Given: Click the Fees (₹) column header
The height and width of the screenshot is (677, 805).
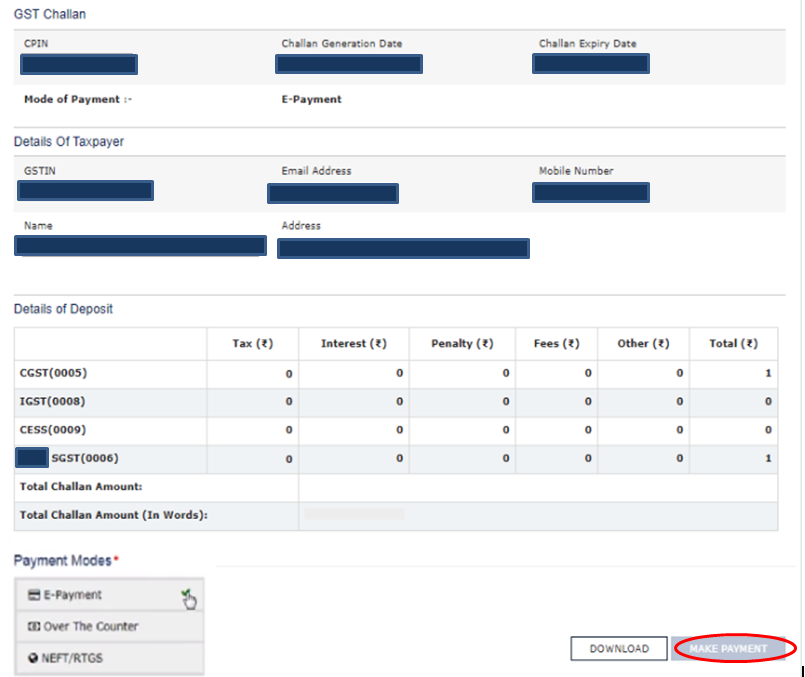Looking at the screenshot, I should pos(557,343).
